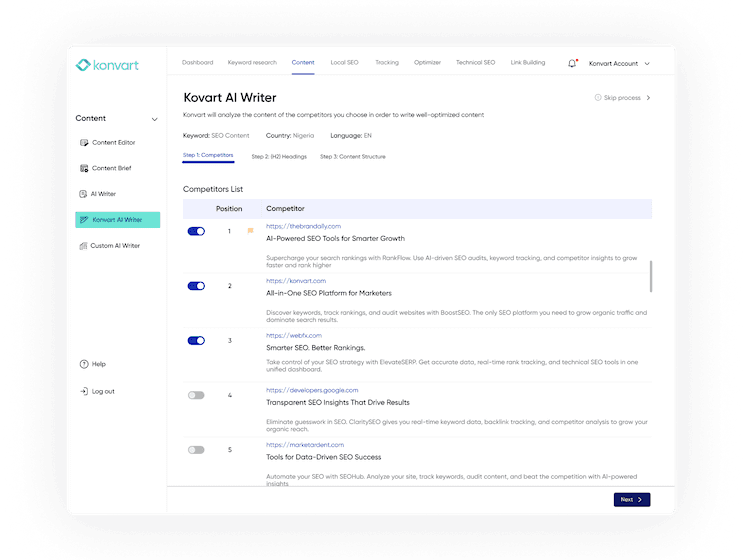This screenshot has width=743, height=560.
Task: Open AI Writer in sidebar
Action: click(x=103, y=194)
